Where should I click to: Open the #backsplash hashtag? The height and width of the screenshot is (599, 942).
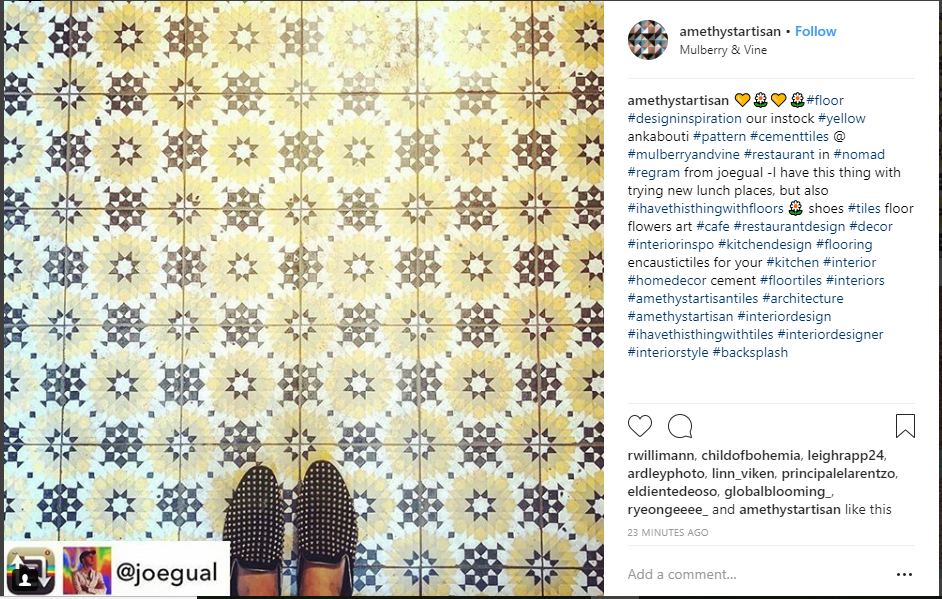click(x=750, y=353)
